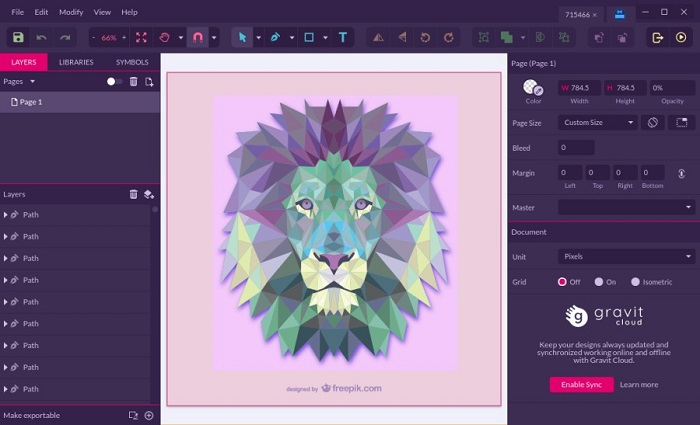This screenshot has width=700, height=425.
Task: Click the Enable Sync button
Action: (x=581, y=384)
